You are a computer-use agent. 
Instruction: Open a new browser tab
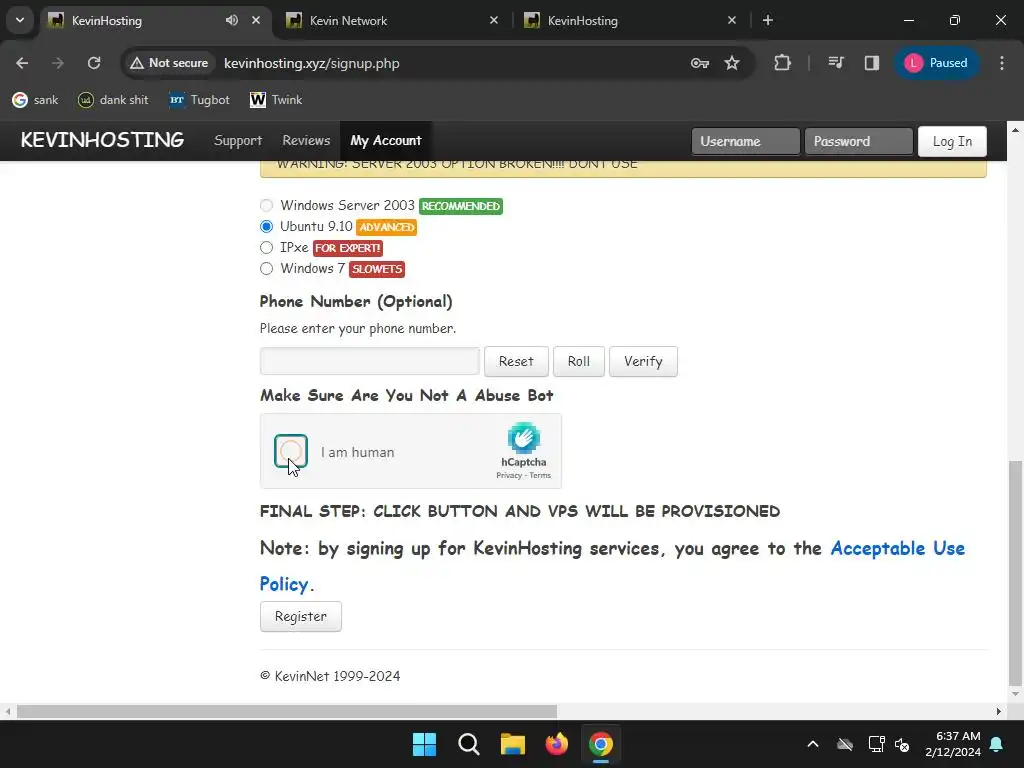coord(768,20)
